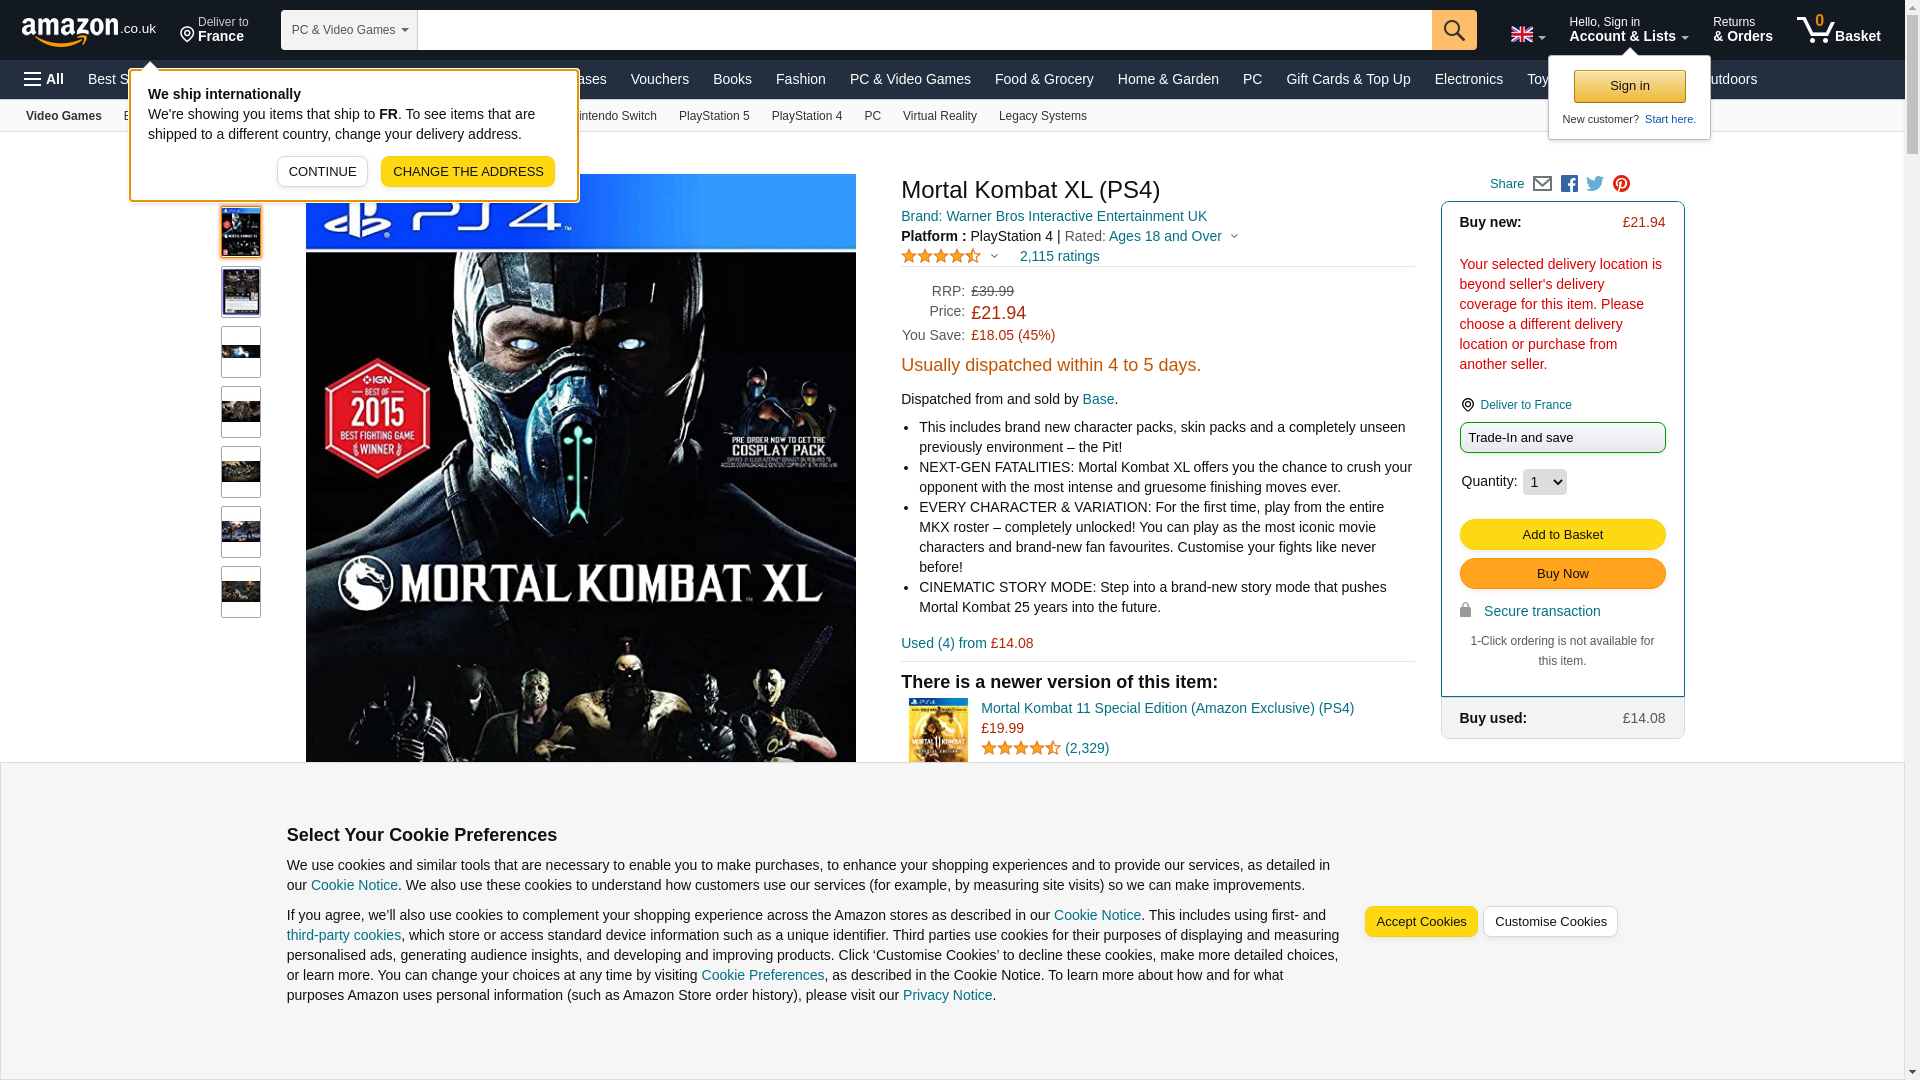Open the All hamburger menu
This screenshot has width=1920, height=1080.
click(44, 79)
